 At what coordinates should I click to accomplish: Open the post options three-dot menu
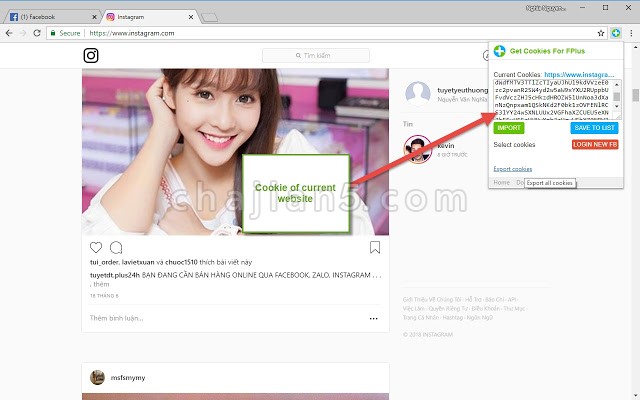point(373,318)
